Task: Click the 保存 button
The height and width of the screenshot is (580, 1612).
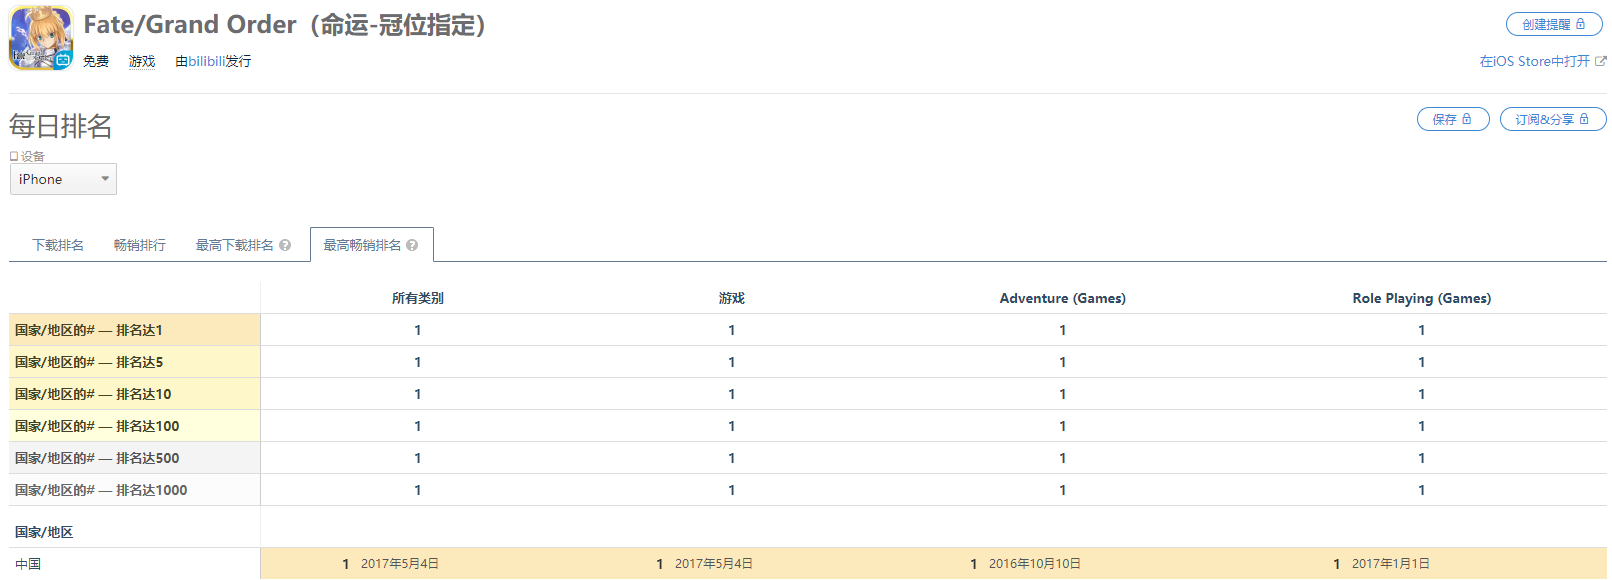Action: (1453, 119)
